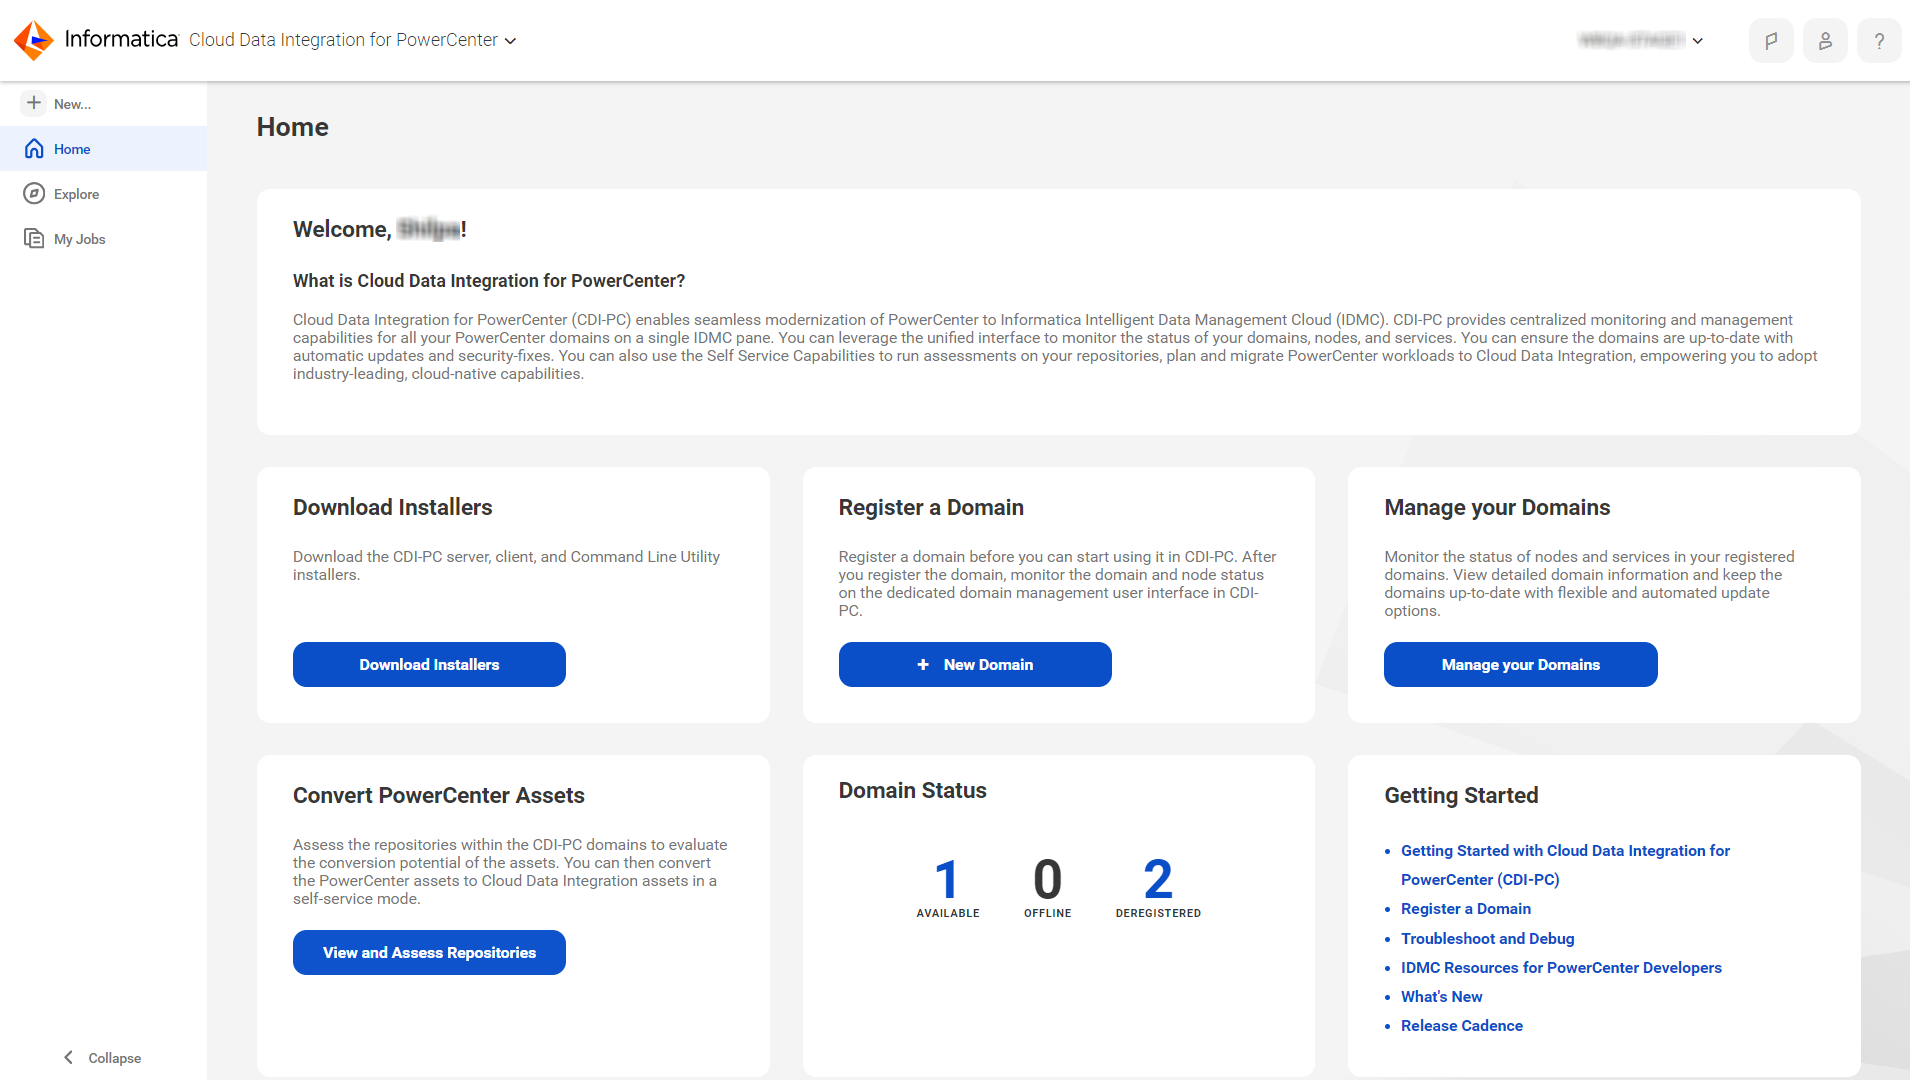Click the Domain Status card title

[x=912, y=791]
